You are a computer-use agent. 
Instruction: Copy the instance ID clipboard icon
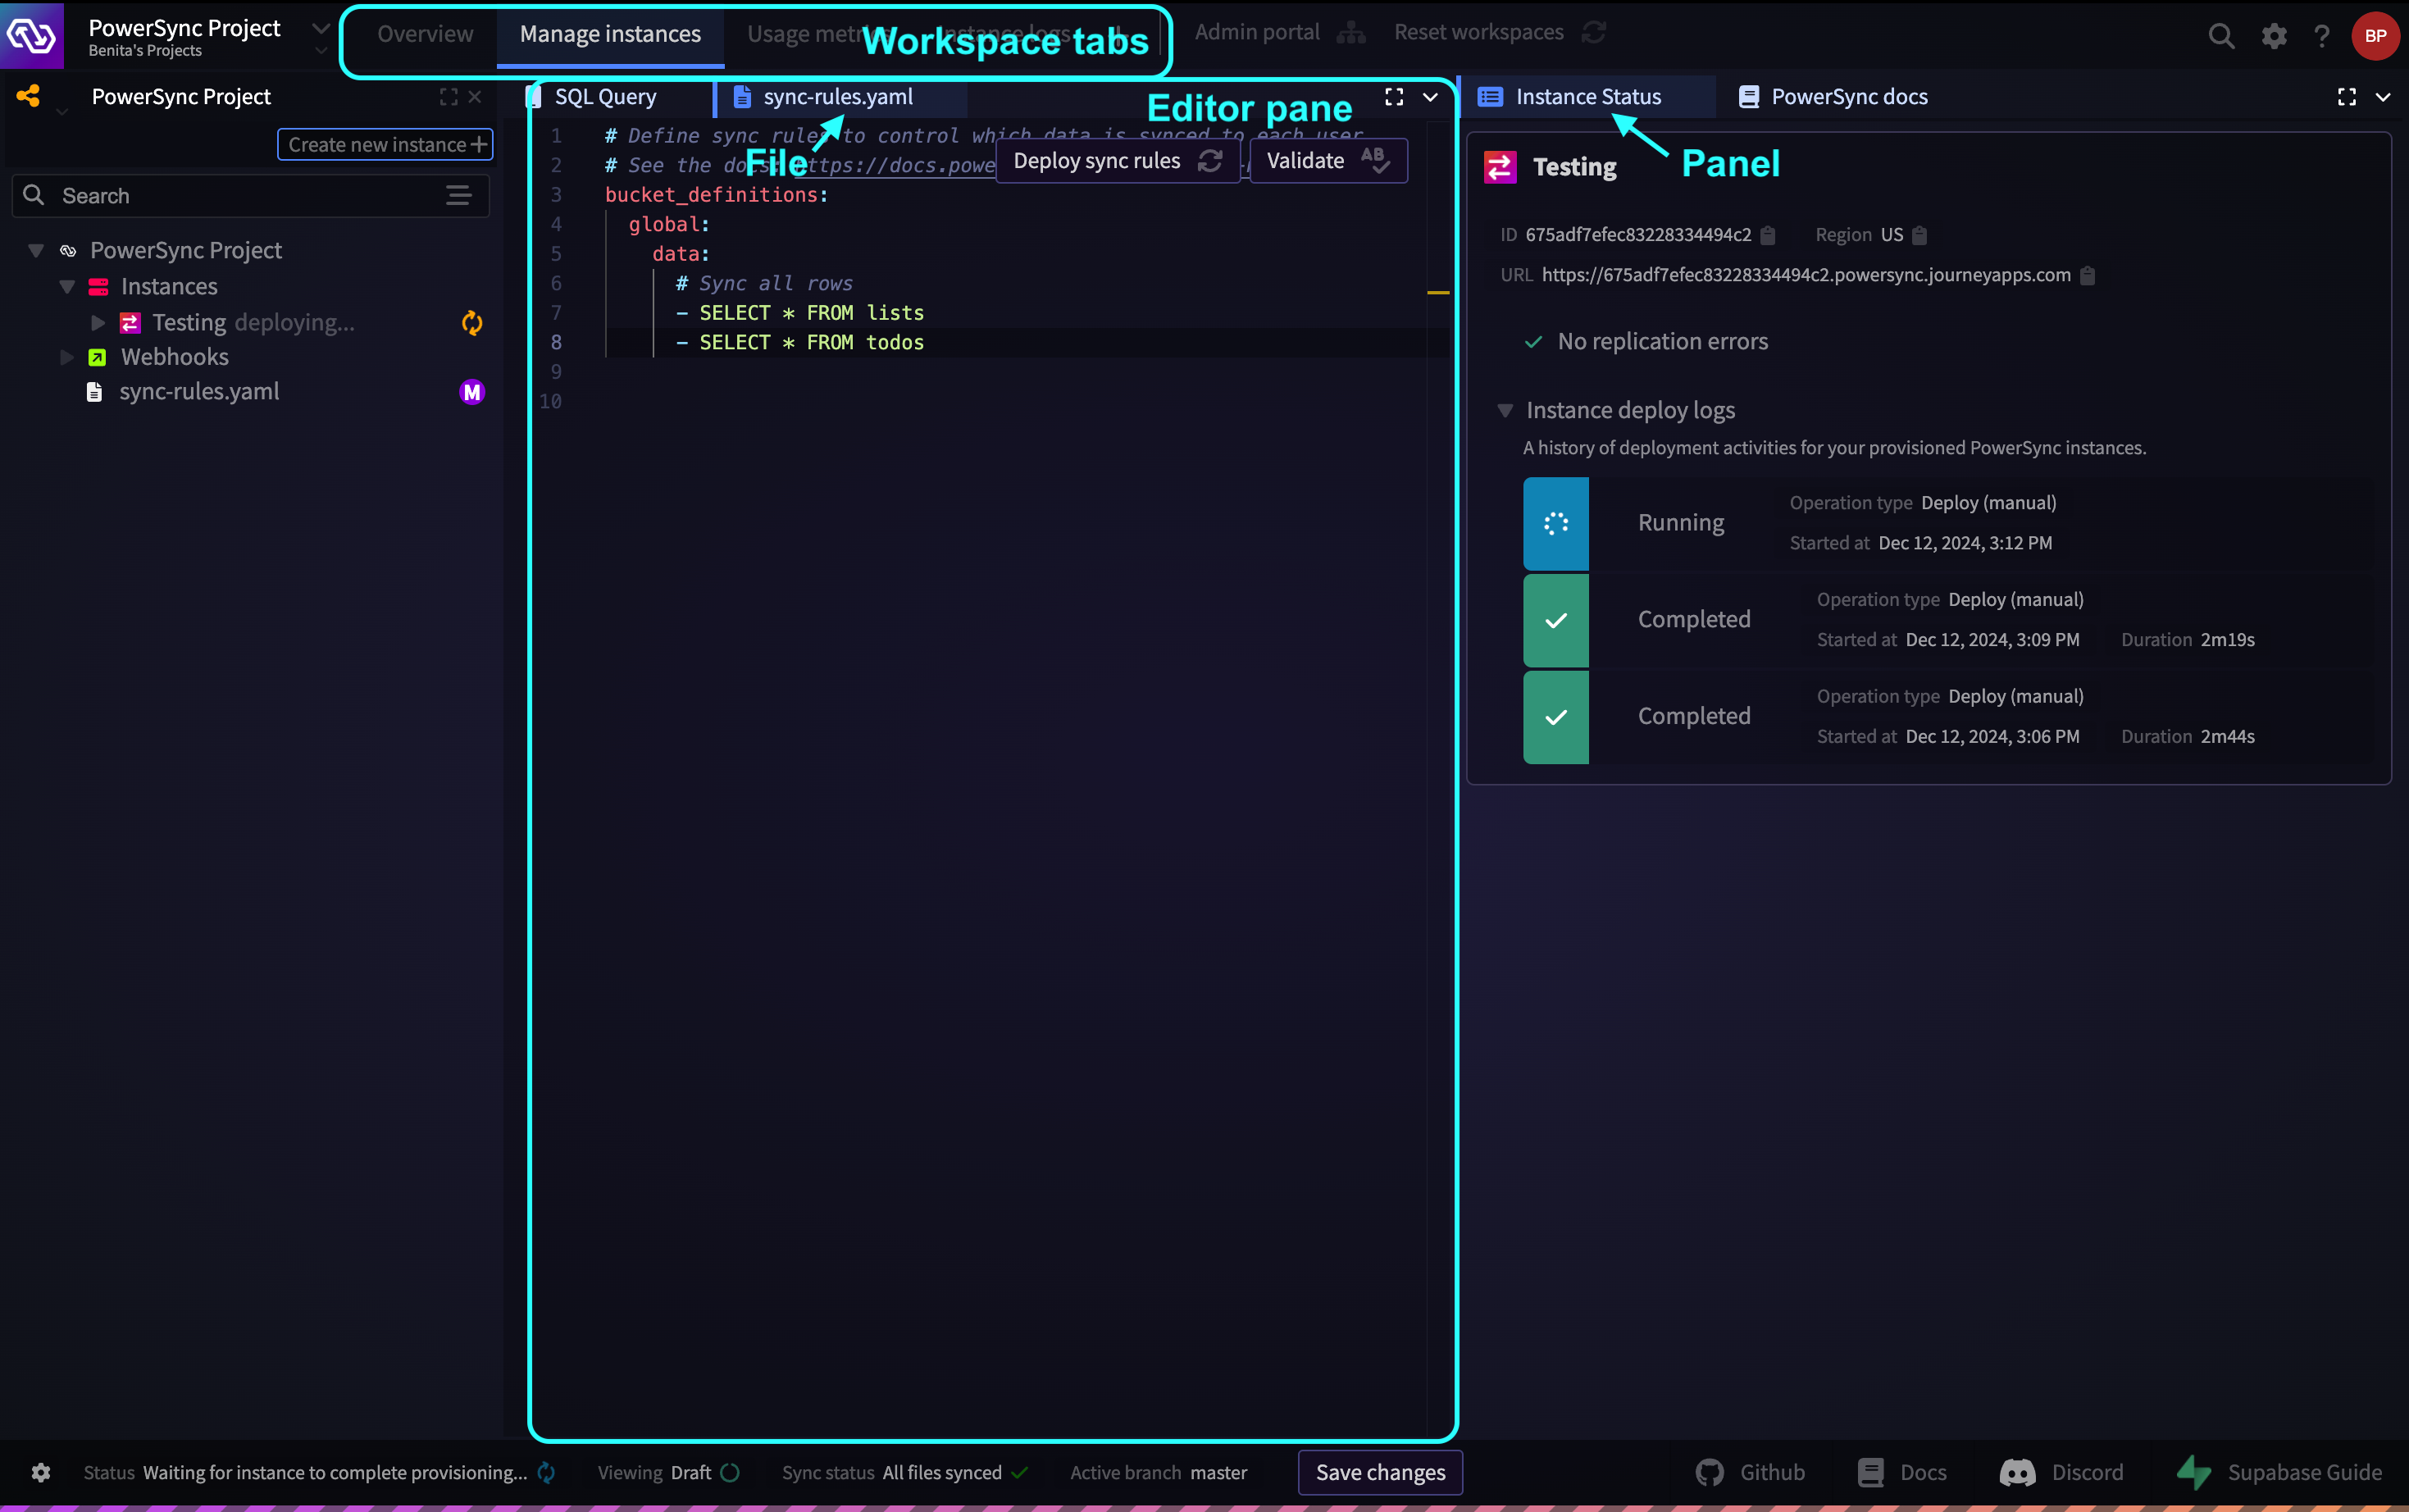coord(1768,235)
